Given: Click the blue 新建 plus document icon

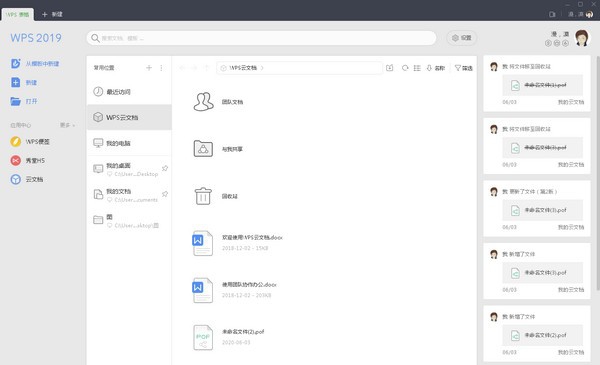Looking at the screenshot, I should tap(15, 82).
